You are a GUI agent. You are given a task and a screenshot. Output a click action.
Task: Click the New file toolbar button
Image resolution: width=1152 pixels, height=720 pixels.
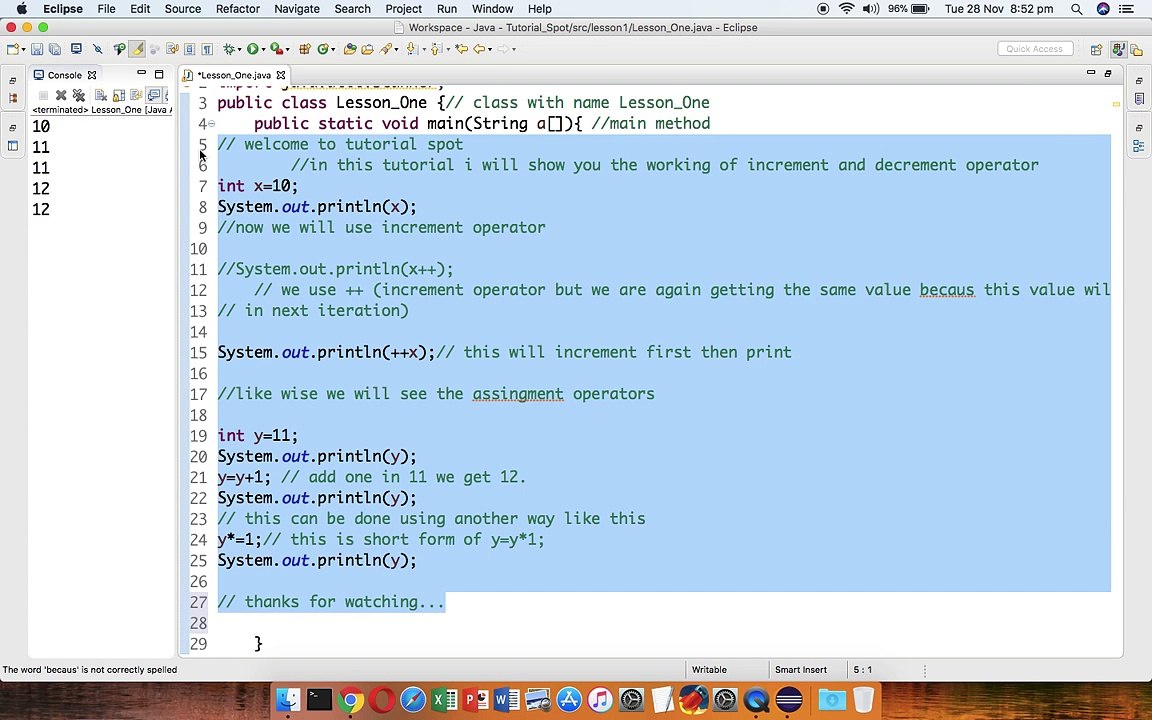(12, 49)
